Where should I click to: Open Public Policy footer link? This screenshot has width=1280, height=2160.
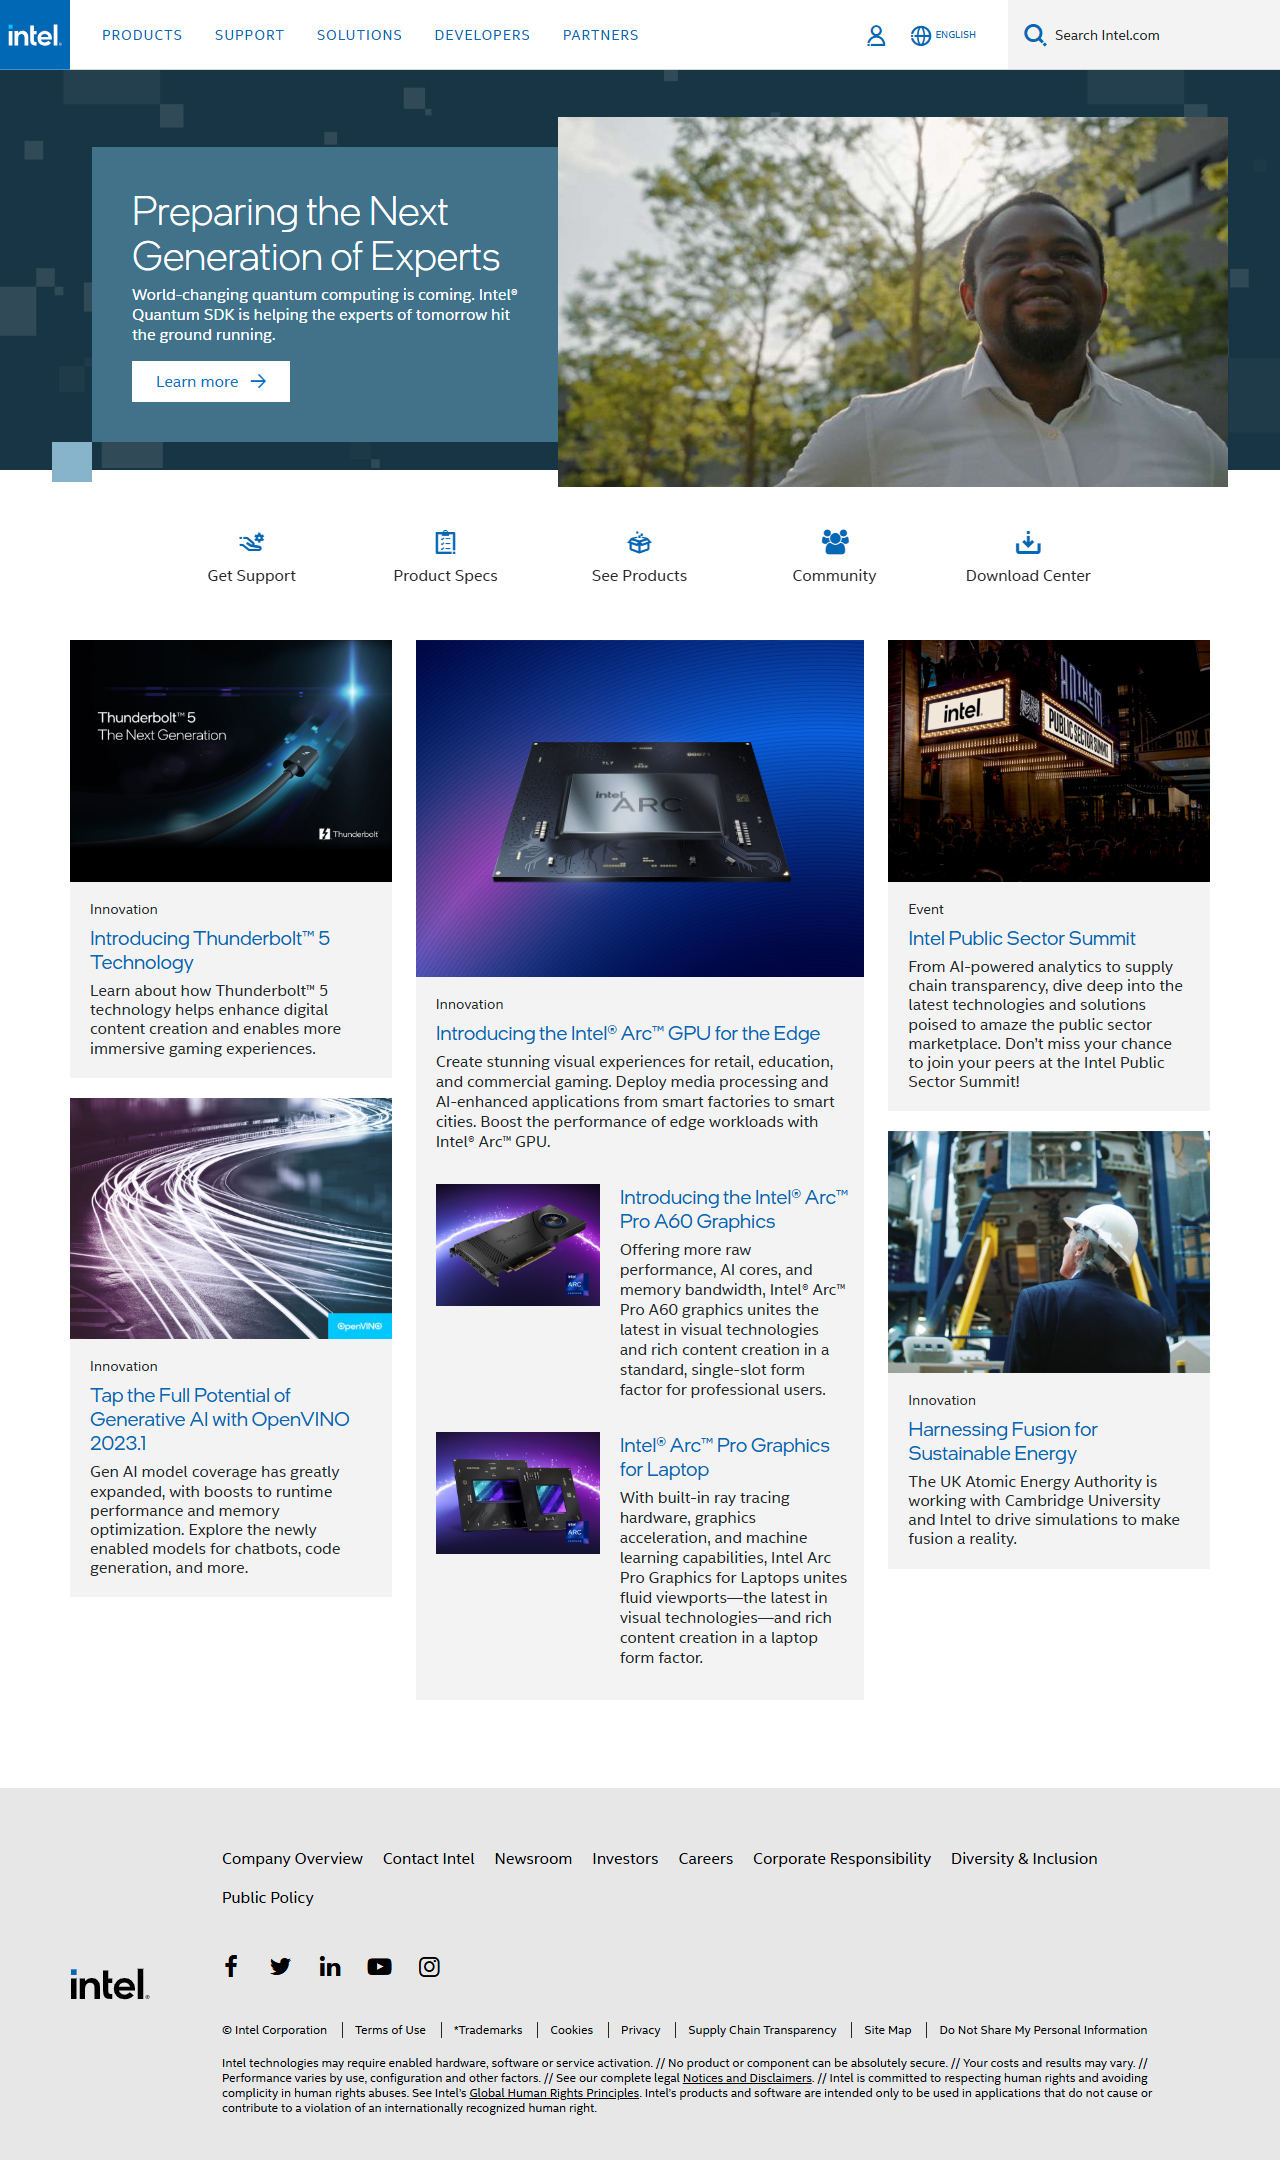click(268, 1897)
